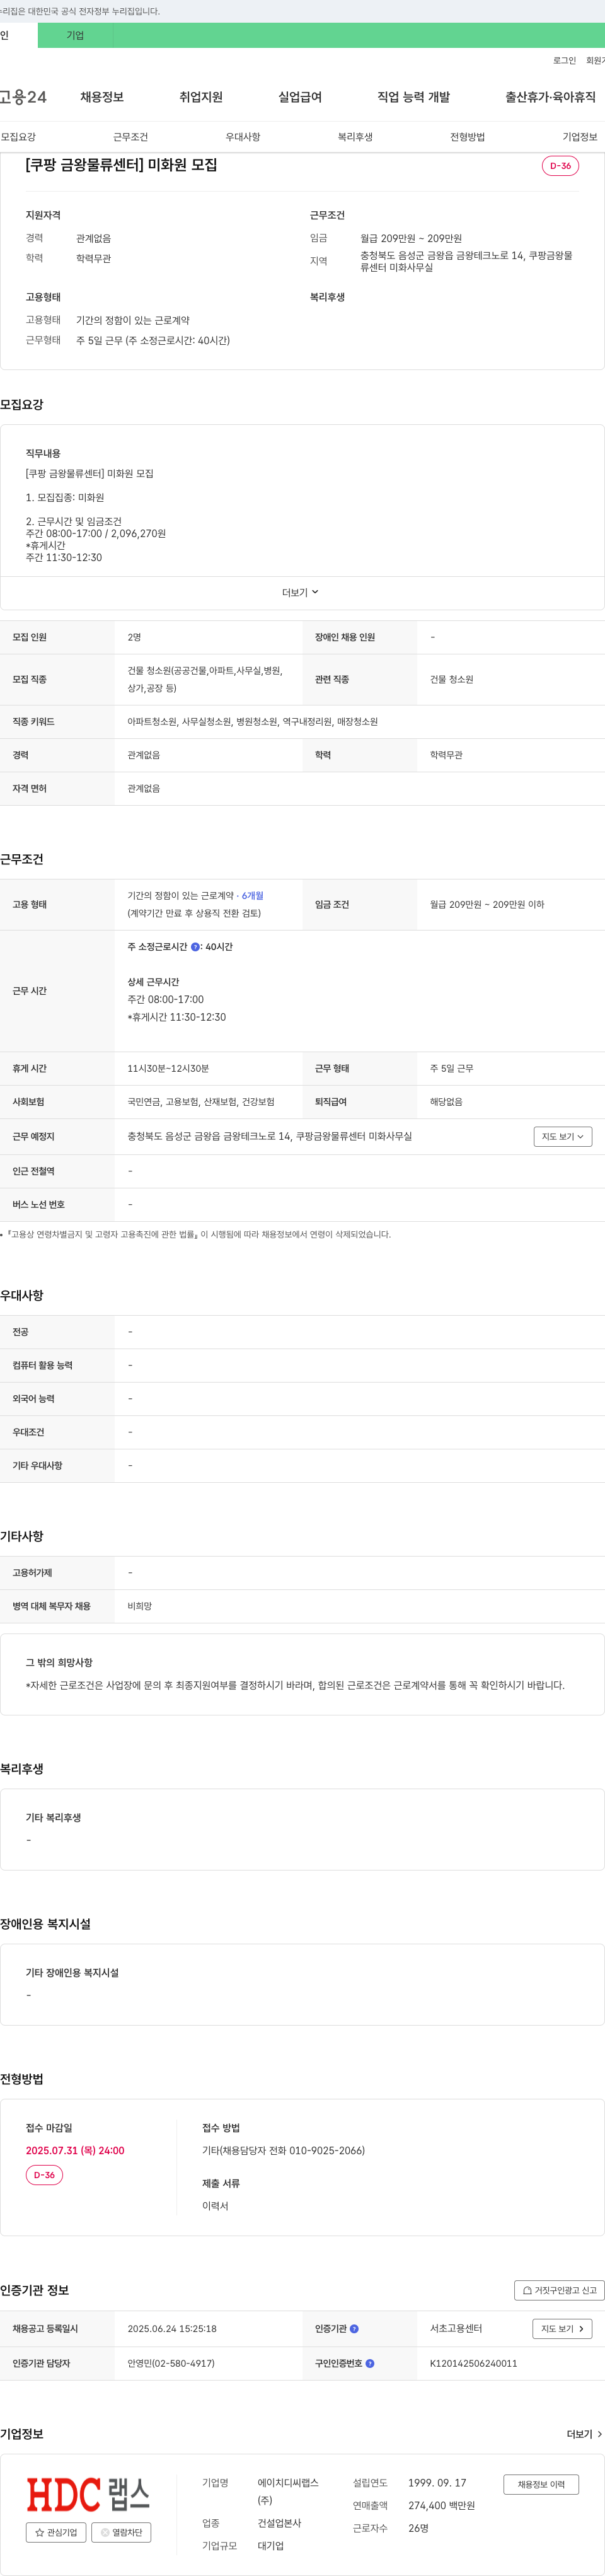
Task: Click 제출 서류 value 이력서
Action: click(x=215, y=2206)
